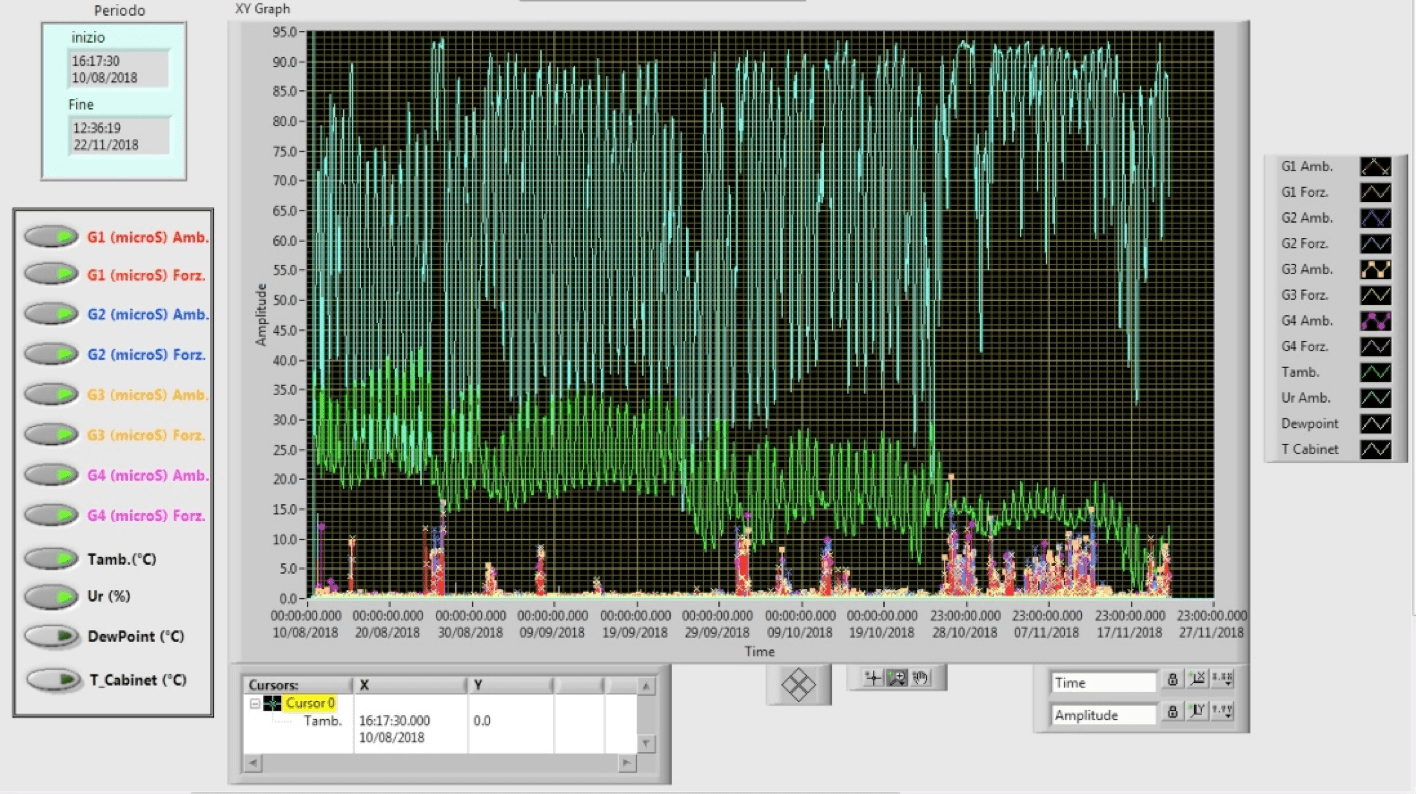This screenshot has width=1416, height=794.
Task: Click the cursor mover diamond pad
Action: (x=798, y=685)
